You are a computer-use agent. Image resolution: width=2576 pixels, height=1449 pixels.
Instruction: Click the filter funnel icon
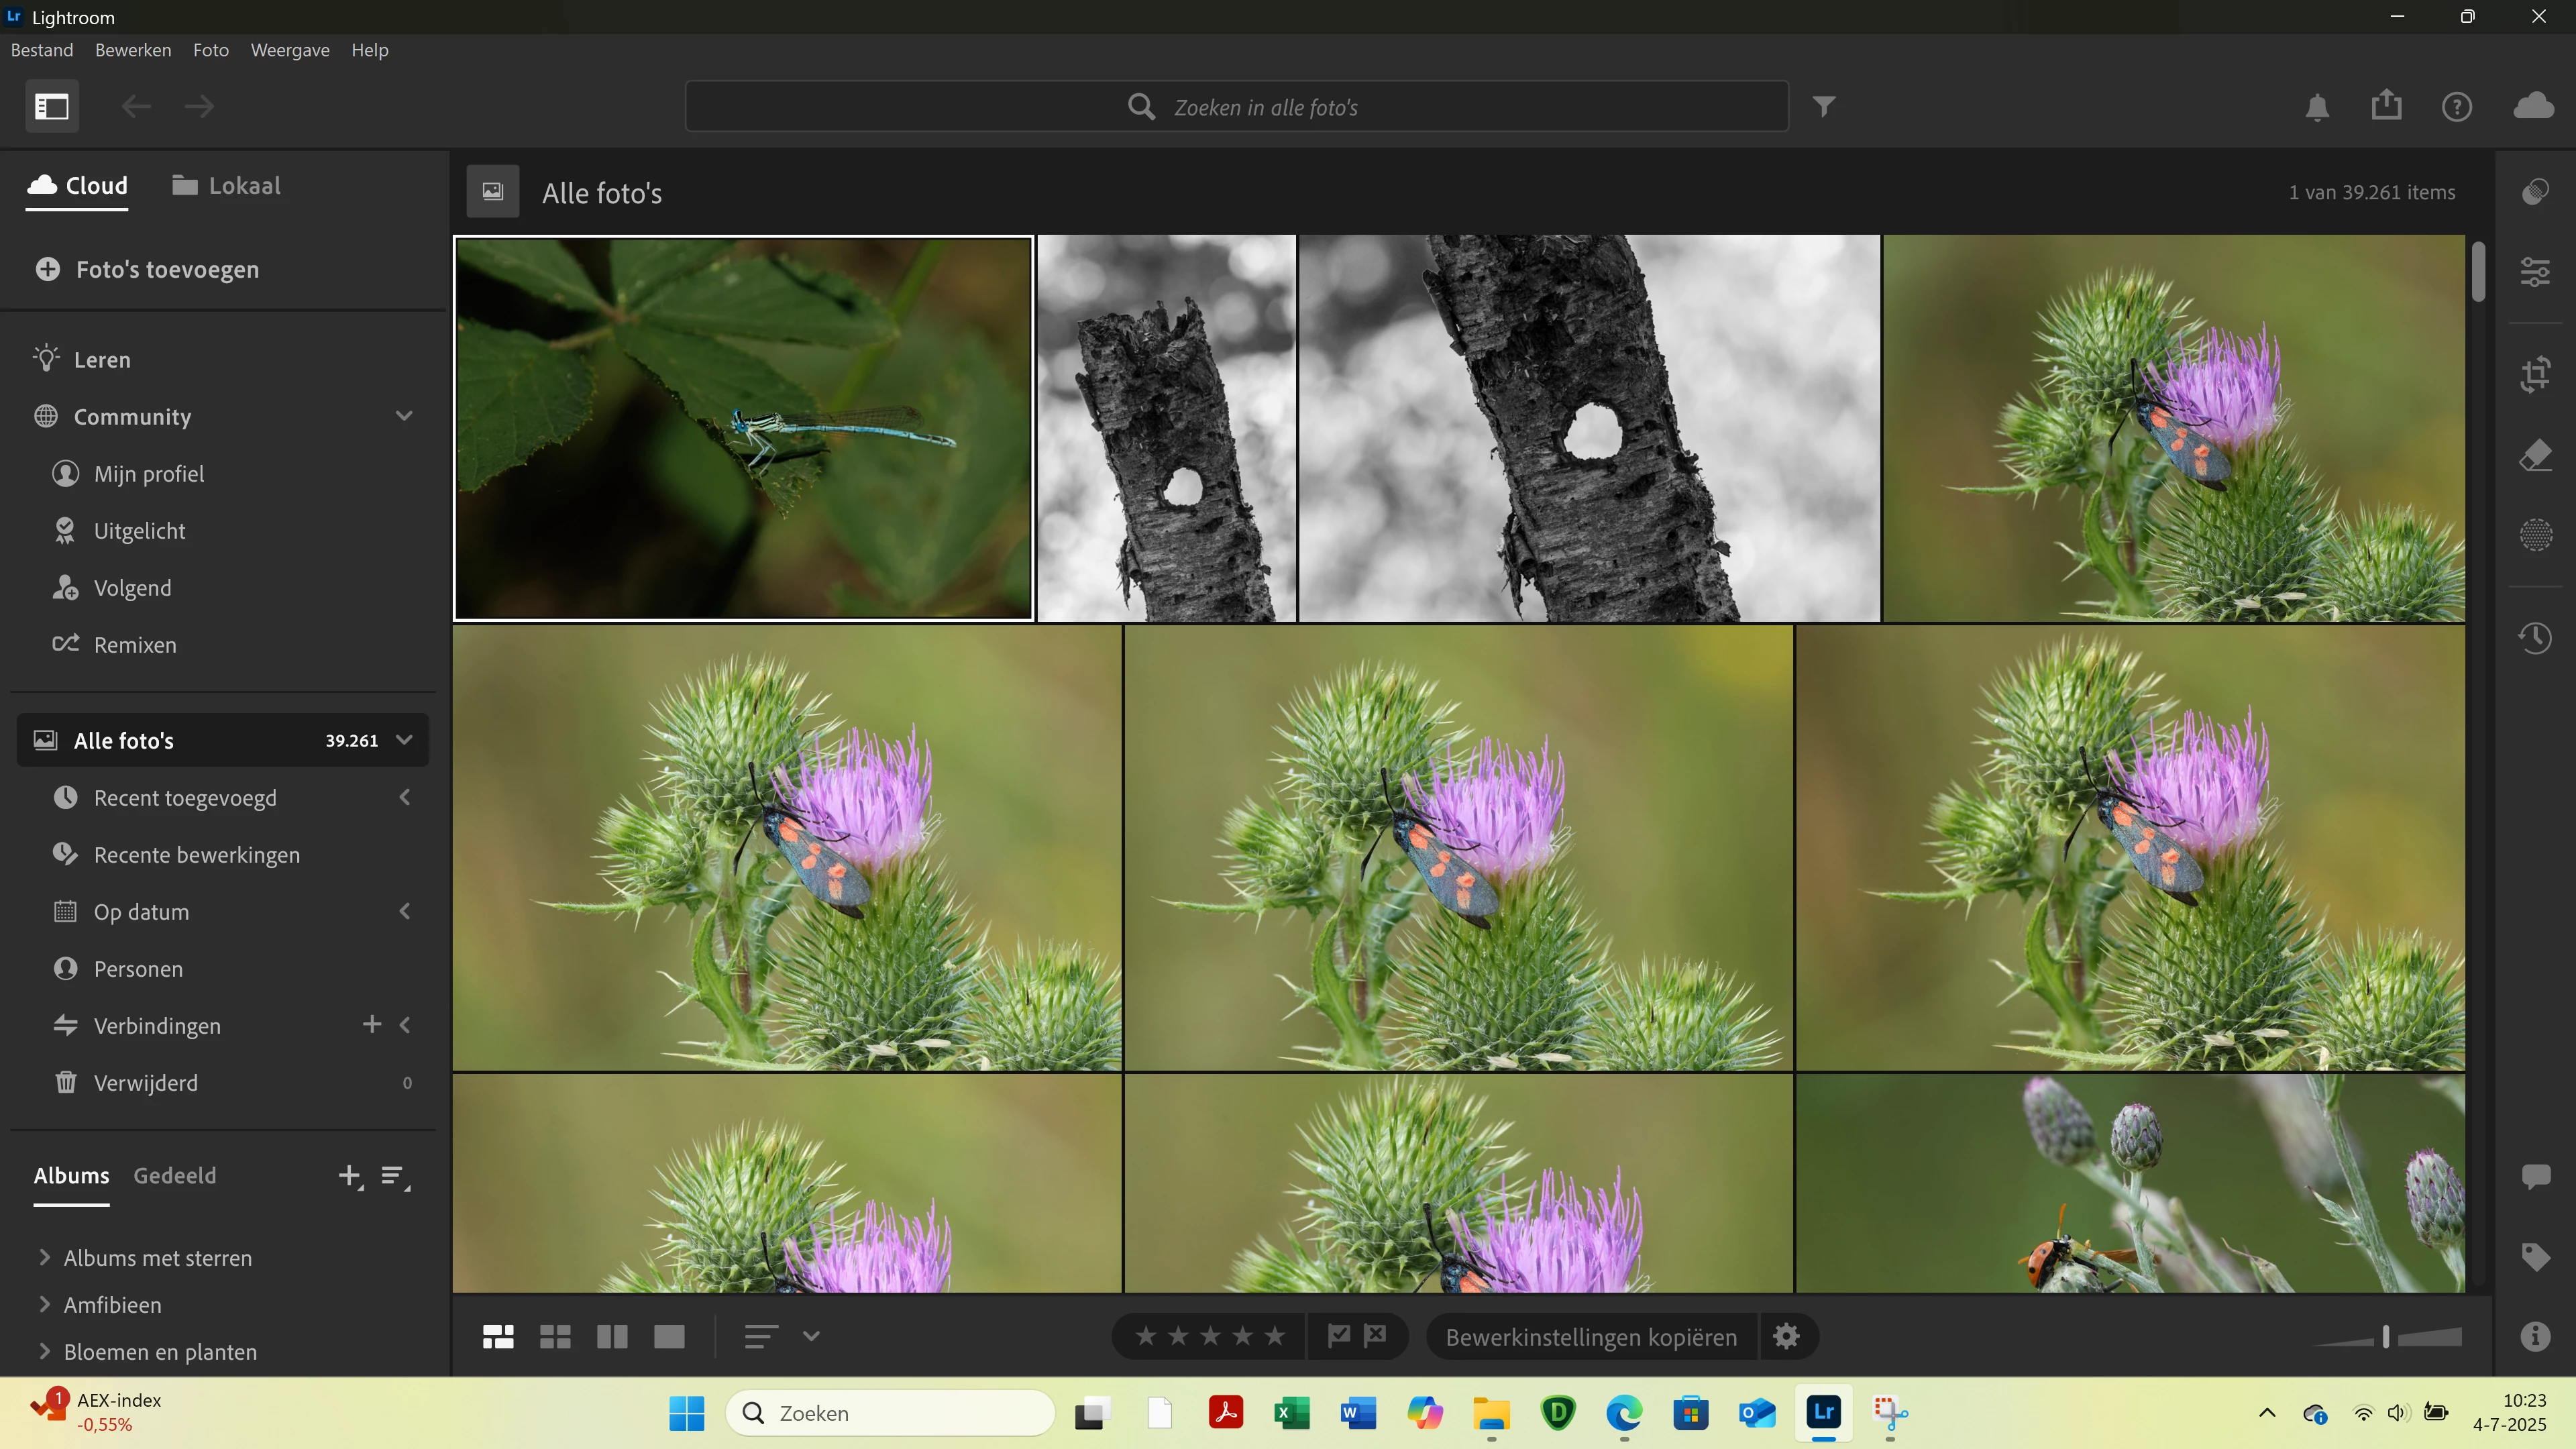coord(1824,106)
